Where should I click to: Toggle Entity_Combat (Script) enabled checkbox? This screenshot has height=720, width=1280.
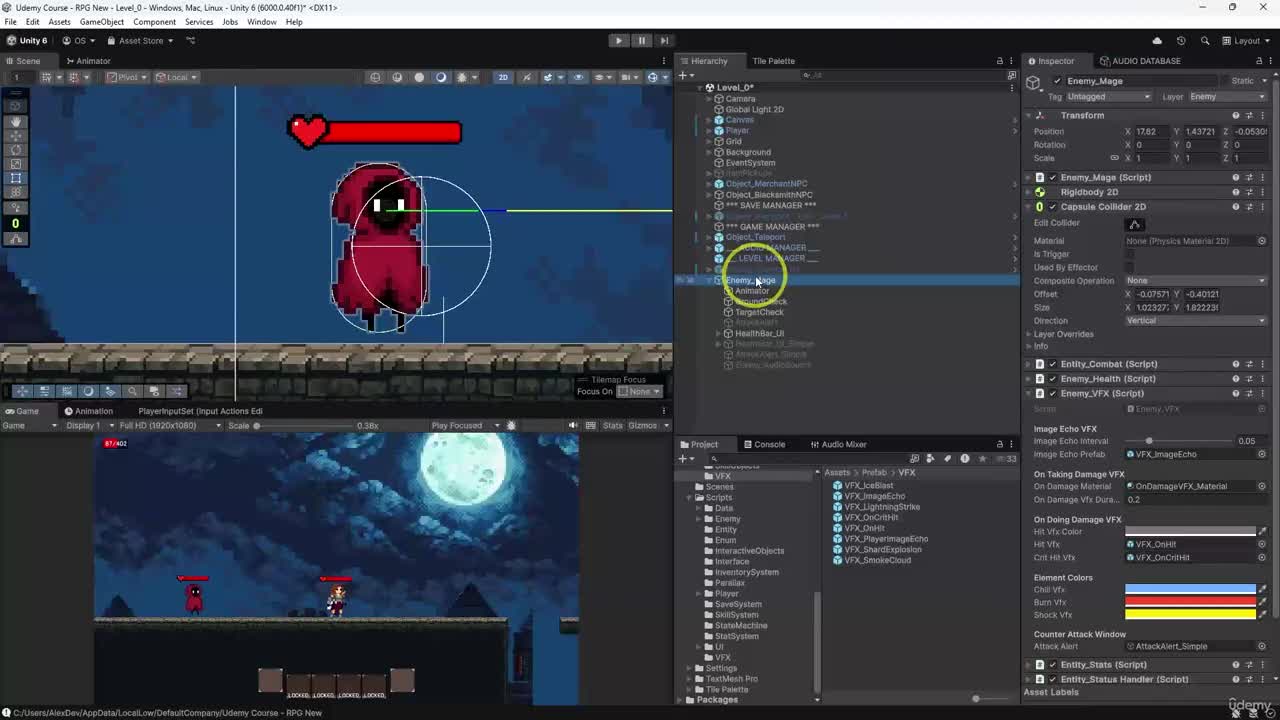(x=1052, y=364)
